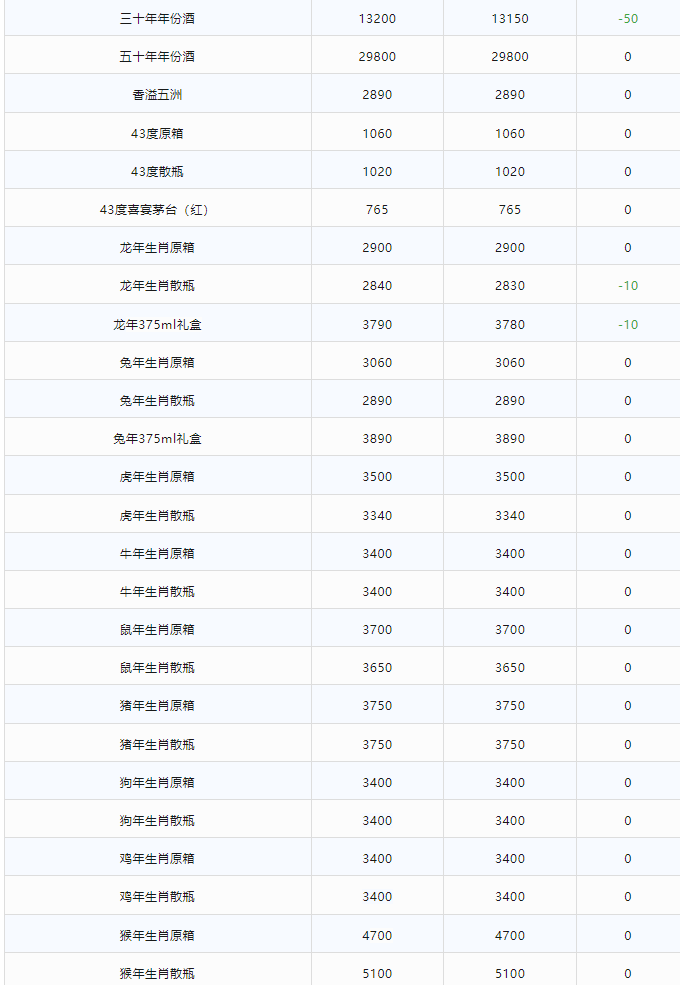The height and width of the screenshot is (985, 680).
Task: Click the 2830 price for 龙年生肖散瓶
Action: (x=510, y=286)
